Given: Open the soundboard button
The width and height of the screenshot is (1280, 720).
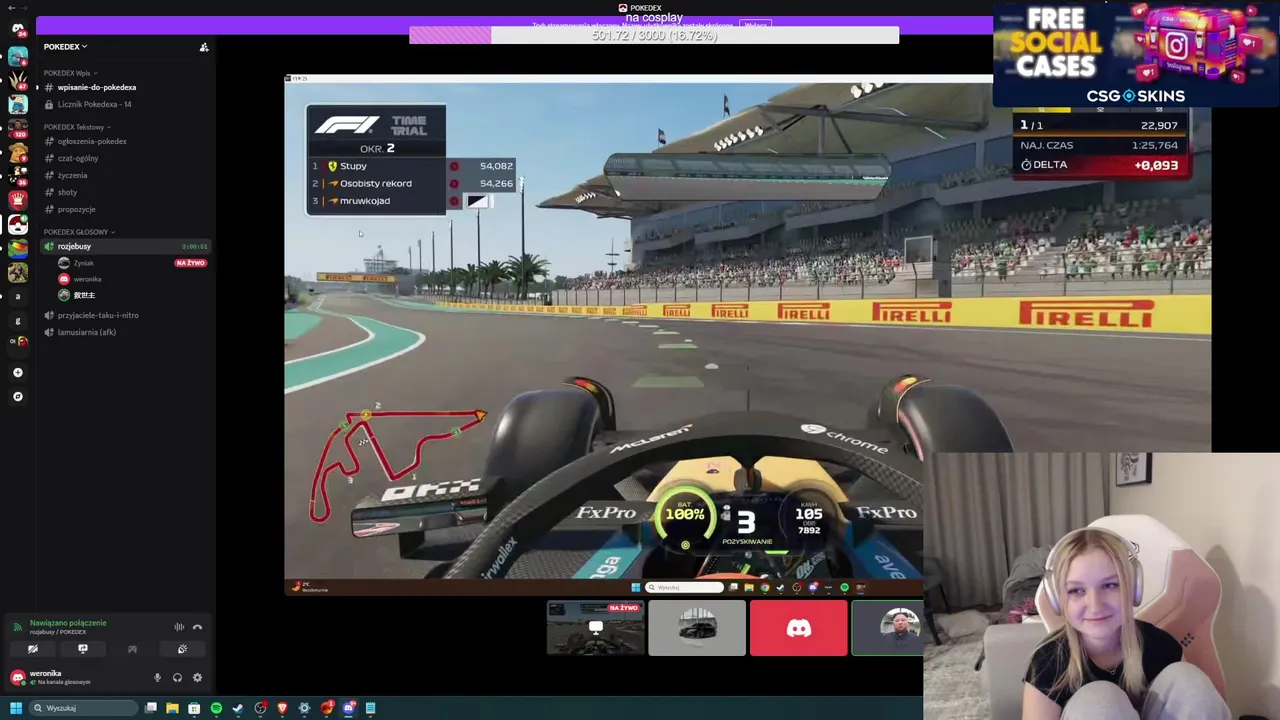Looking at the screenshot, I should click(x=182, y=649).
